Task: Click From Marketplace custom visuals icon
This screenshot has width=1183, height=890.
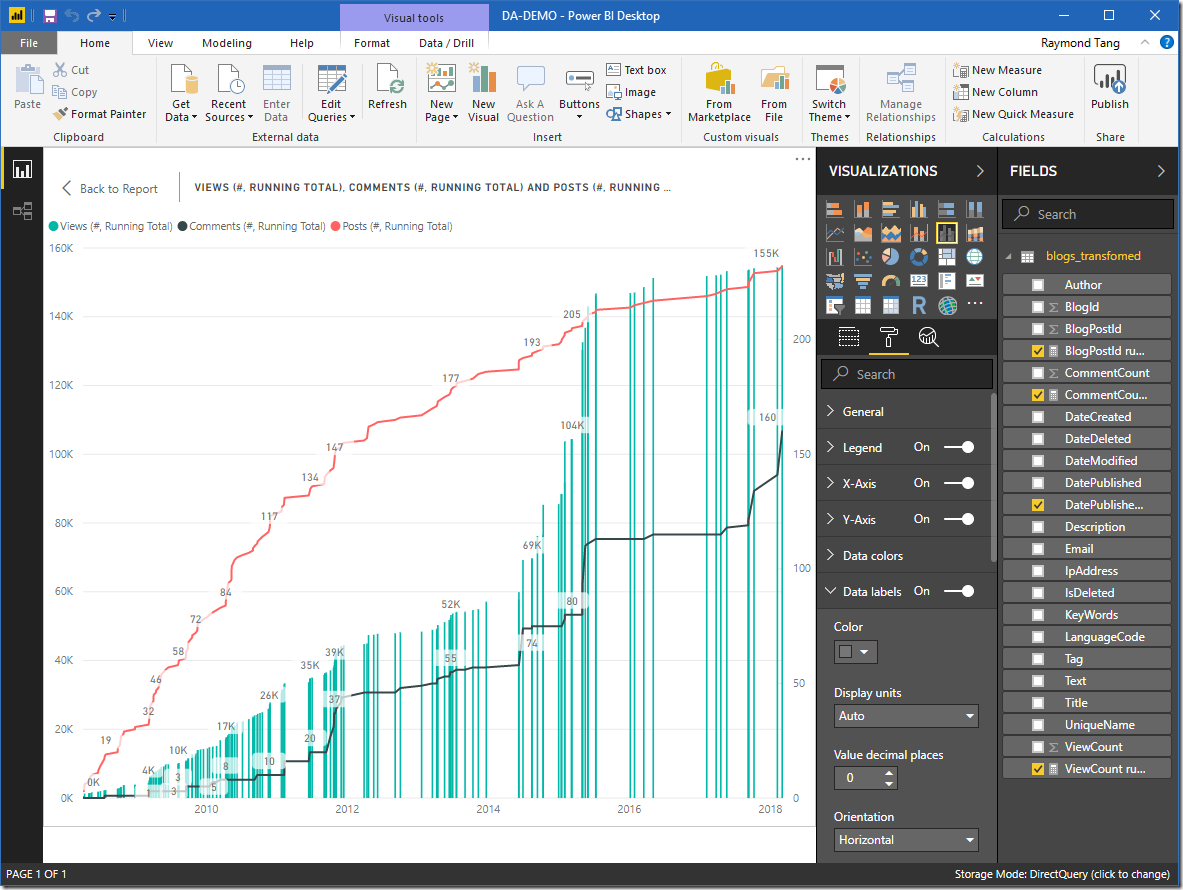Action: (x=719, y=80)
